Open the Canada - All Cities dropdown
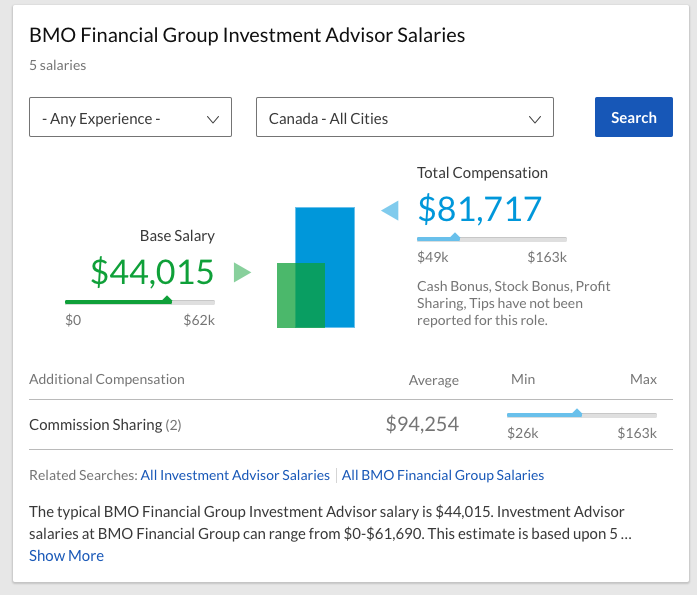This screenshot has width=697, height=595. 405,117
